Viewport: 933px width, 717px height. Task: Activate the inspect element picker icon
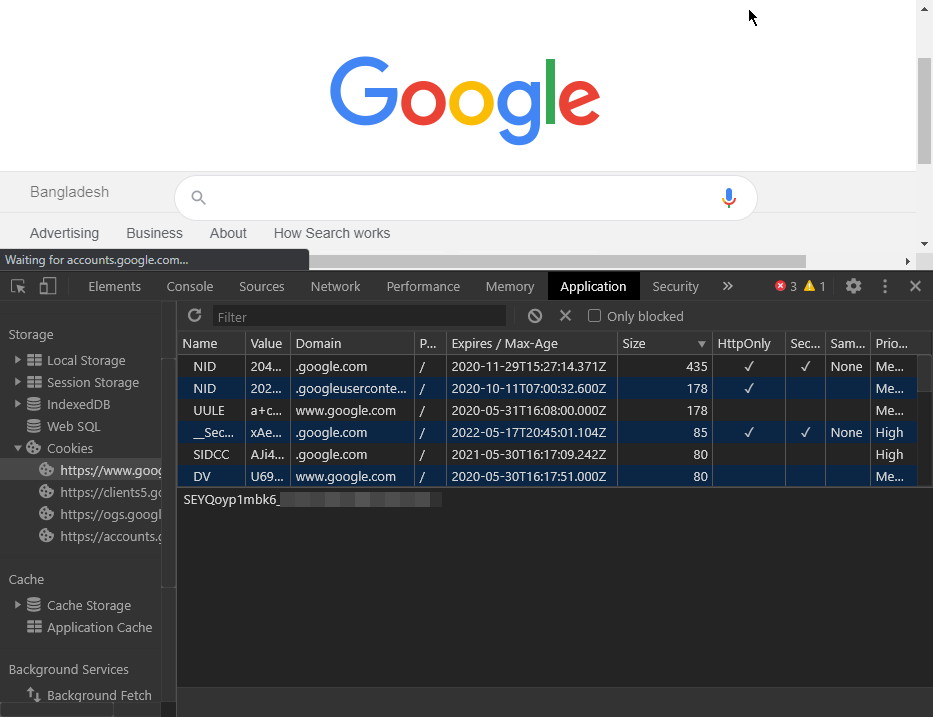pyautogui.click(x=18, y=286)
